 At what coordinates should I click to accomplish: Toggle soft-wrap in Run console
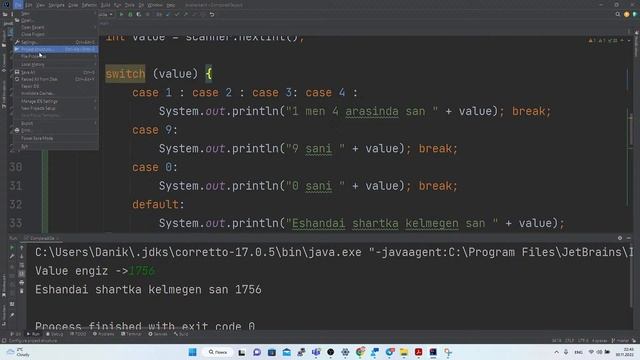22,265
